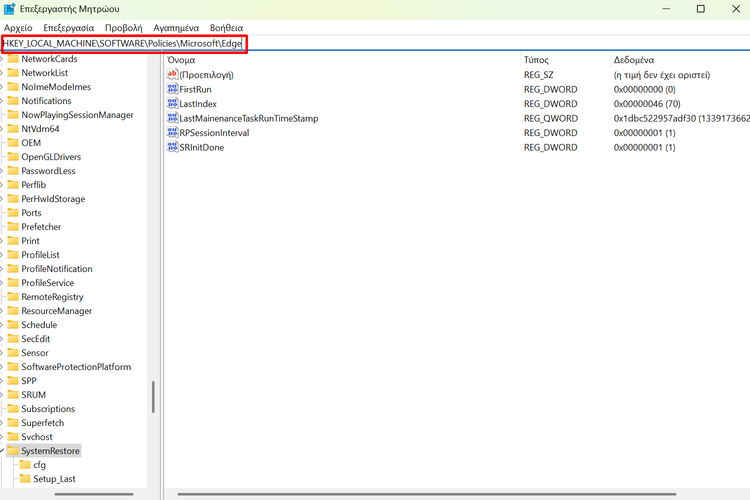
Task: Expand the ProfileList tree node
Action: 2,255
